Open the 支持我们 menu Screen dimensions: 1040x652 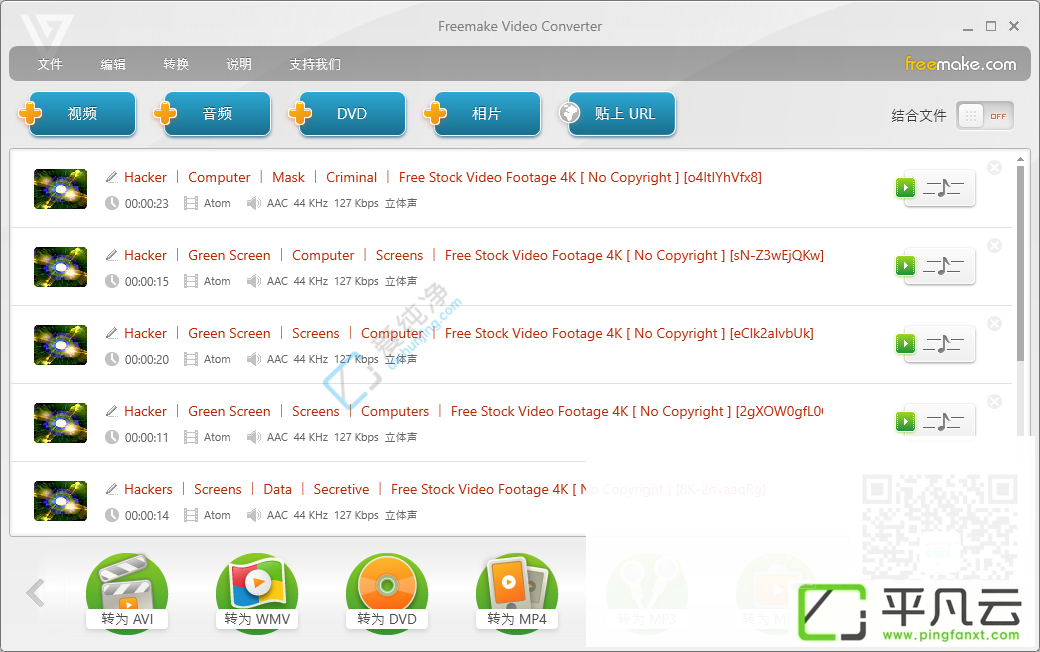pos(315,64)
